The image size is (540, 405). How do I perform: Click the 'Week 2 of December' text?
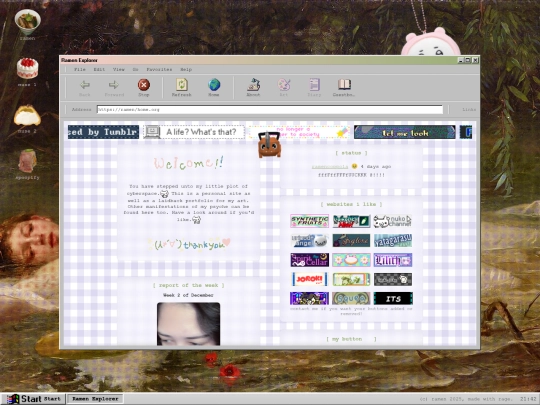click(188, 295)
